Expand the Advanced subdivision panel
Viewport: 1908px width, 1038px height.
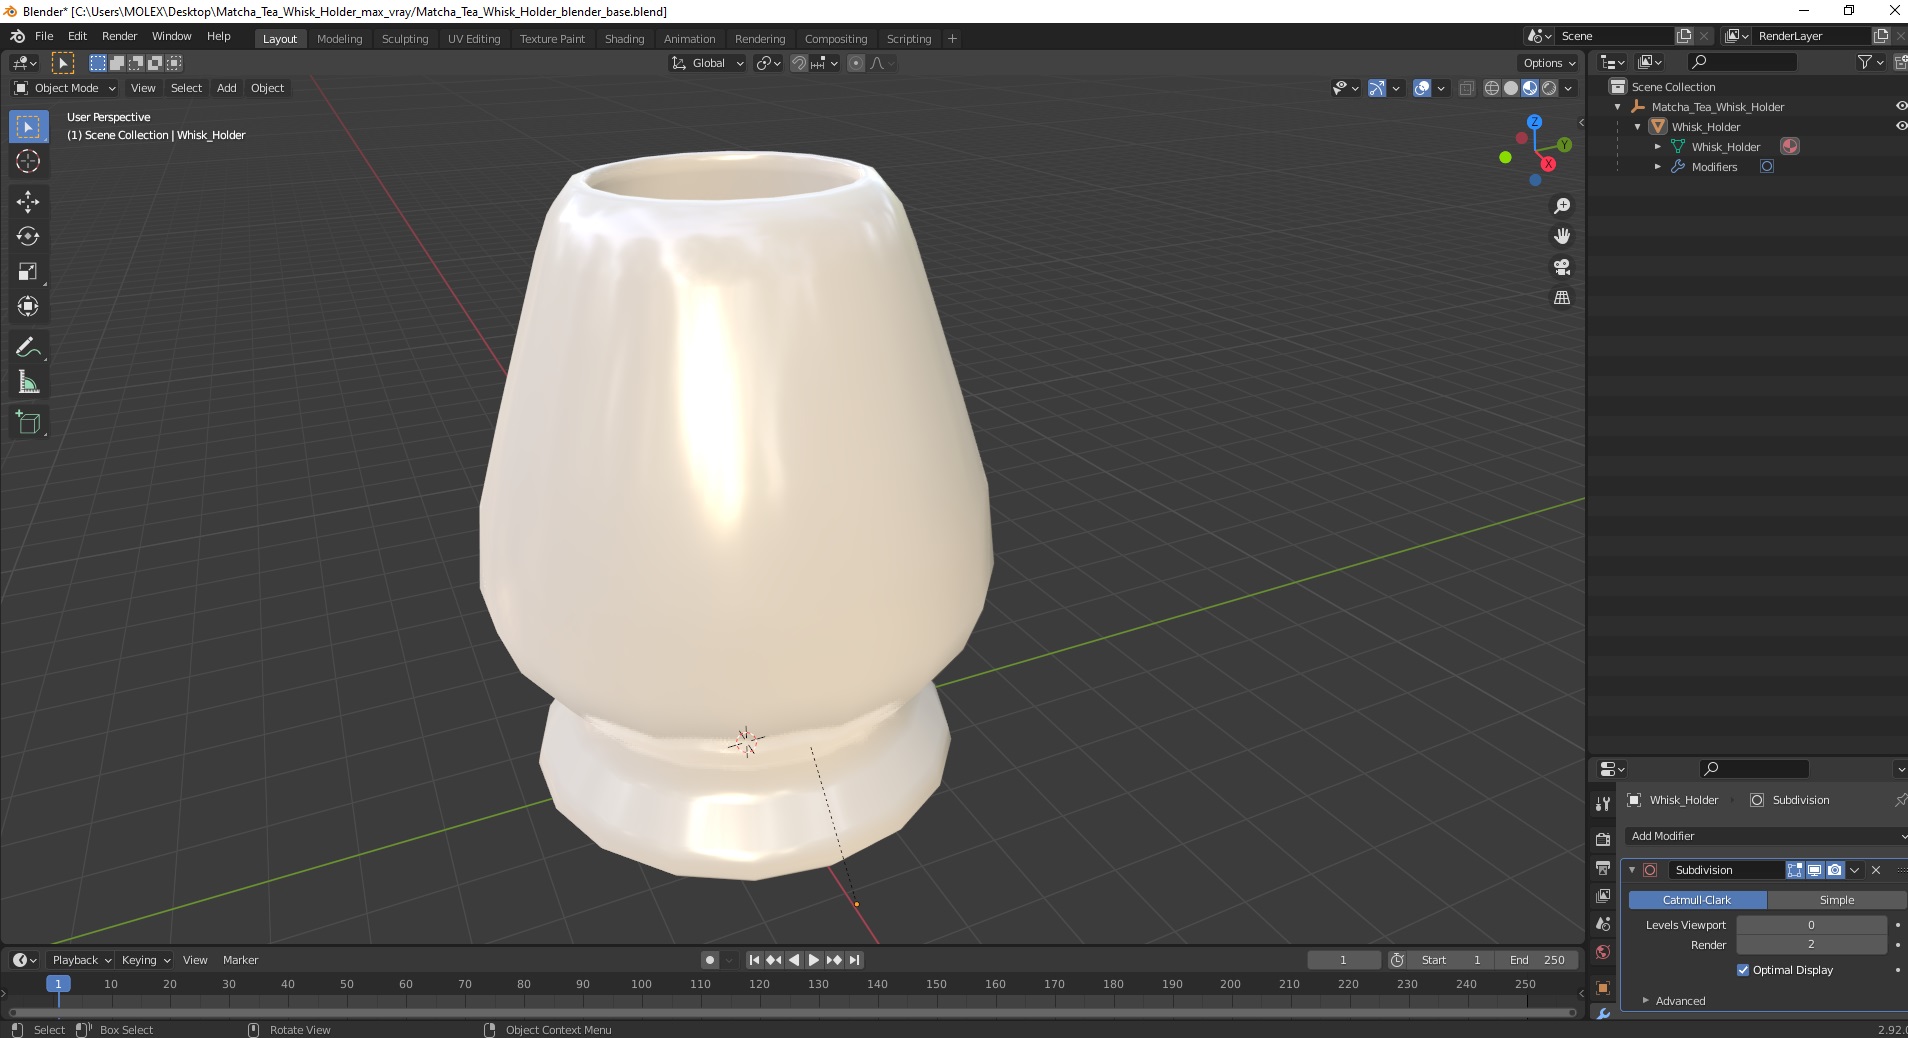coord(1680,1001)
